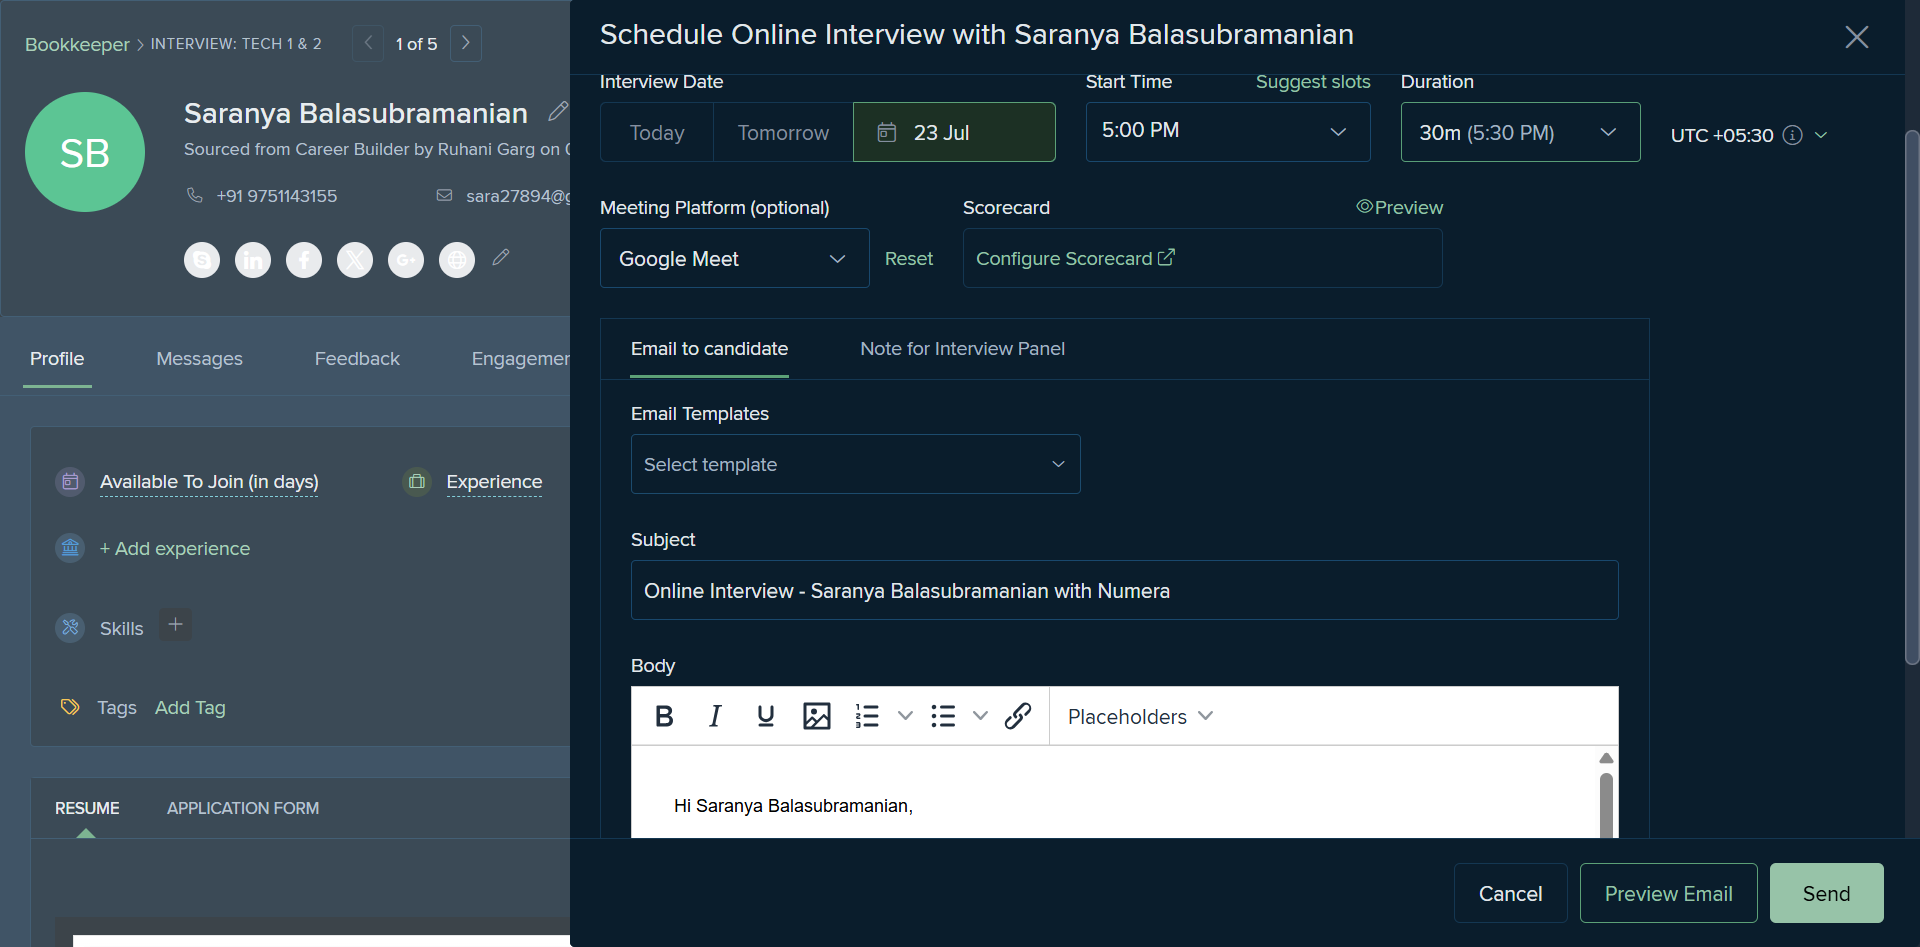This screenshot has height=947, width=1920.
Task: Reset the meeting platform
Action: click(x=909, y=258)
